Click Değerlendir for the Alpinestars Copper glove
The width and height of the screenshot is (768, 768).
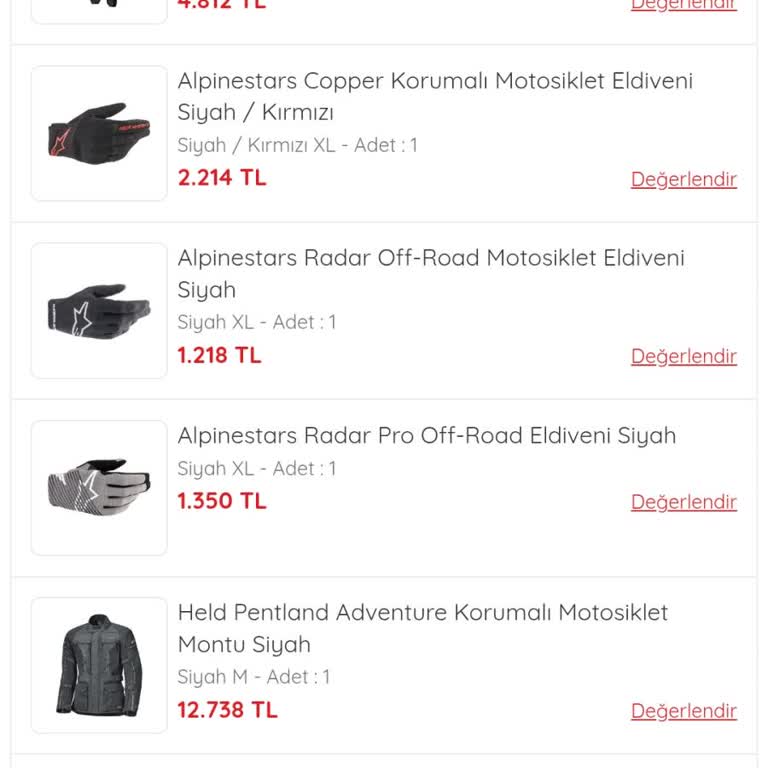683,179
